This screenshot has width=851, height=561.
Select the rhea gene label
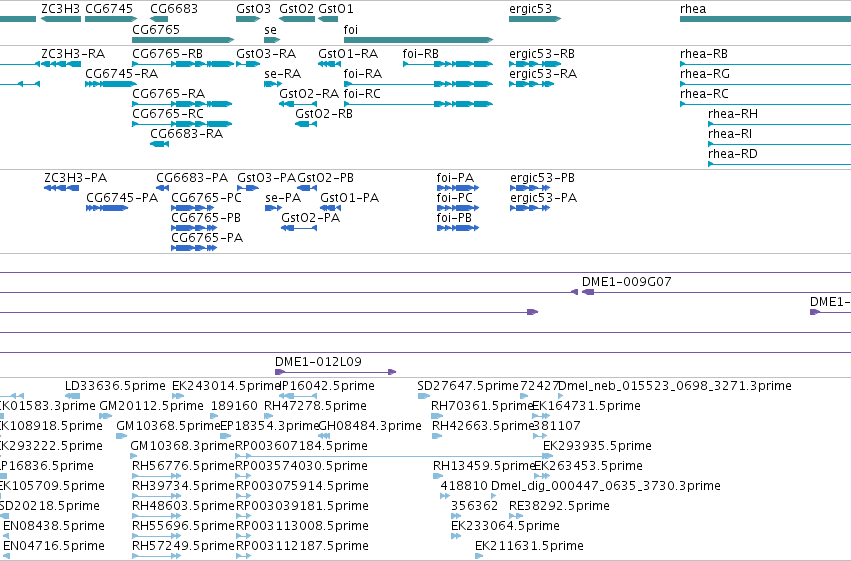(693, 9)
